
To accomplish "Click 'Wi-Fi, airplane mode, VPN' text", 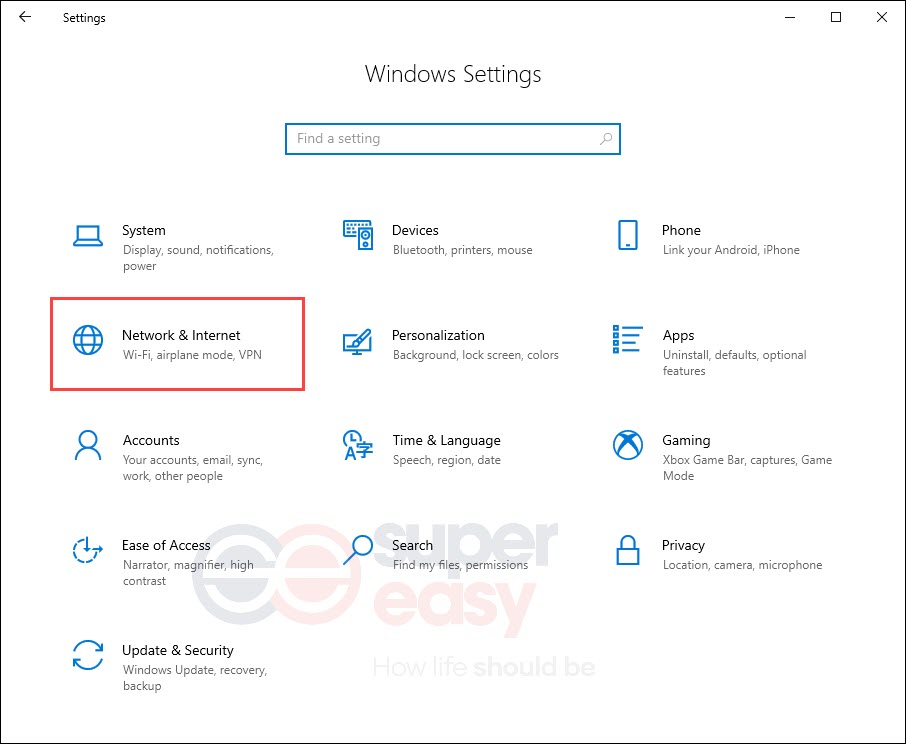I will coord(192,355).
